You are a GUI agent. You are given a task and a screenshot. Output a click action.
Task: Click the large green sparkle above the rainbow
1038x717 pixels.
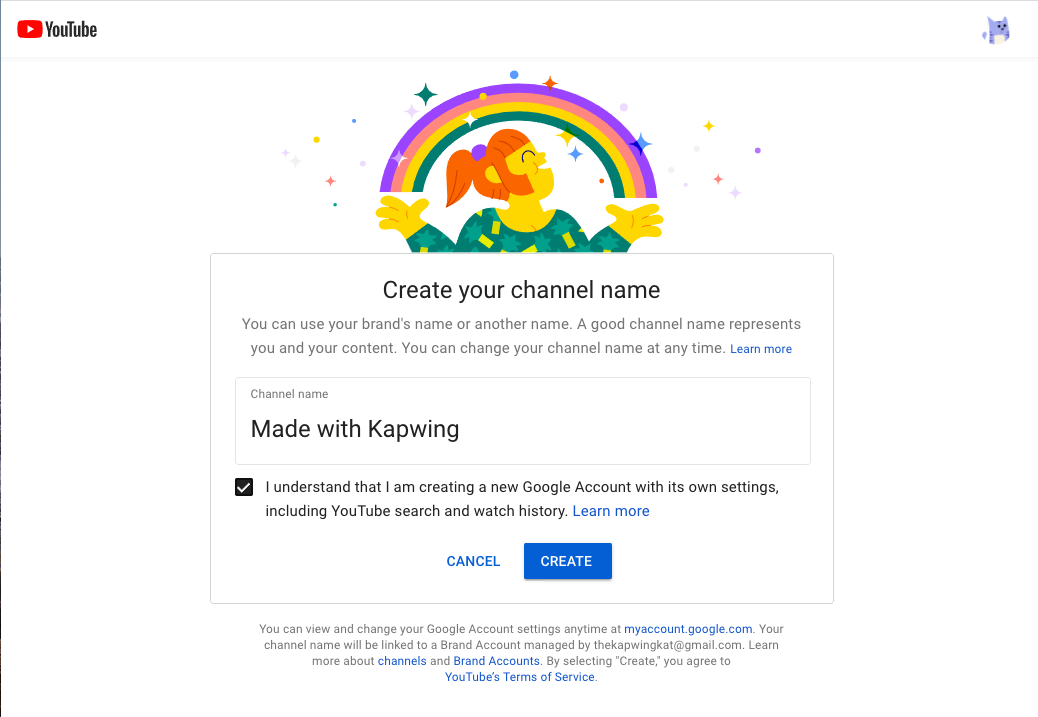tap(426, 95)
